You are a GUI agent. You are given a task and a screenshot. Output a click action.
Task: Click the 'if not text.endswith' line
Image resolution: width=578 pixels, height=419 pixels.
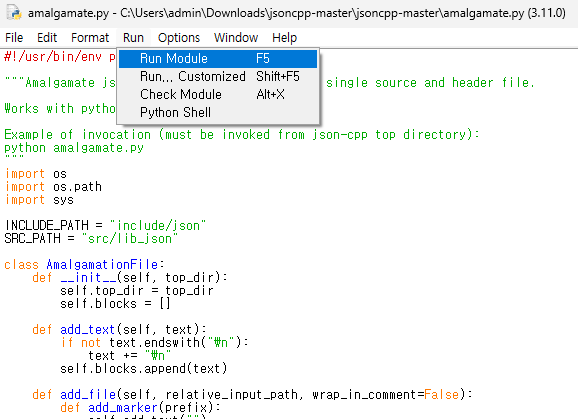click(x=154, y=342)
